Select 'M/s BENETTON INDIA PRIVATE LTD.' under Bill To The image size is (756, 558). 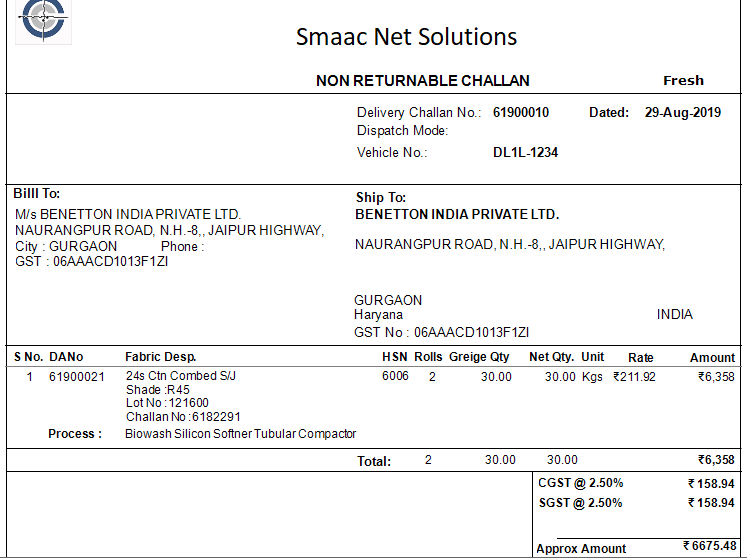click(128, 214)
